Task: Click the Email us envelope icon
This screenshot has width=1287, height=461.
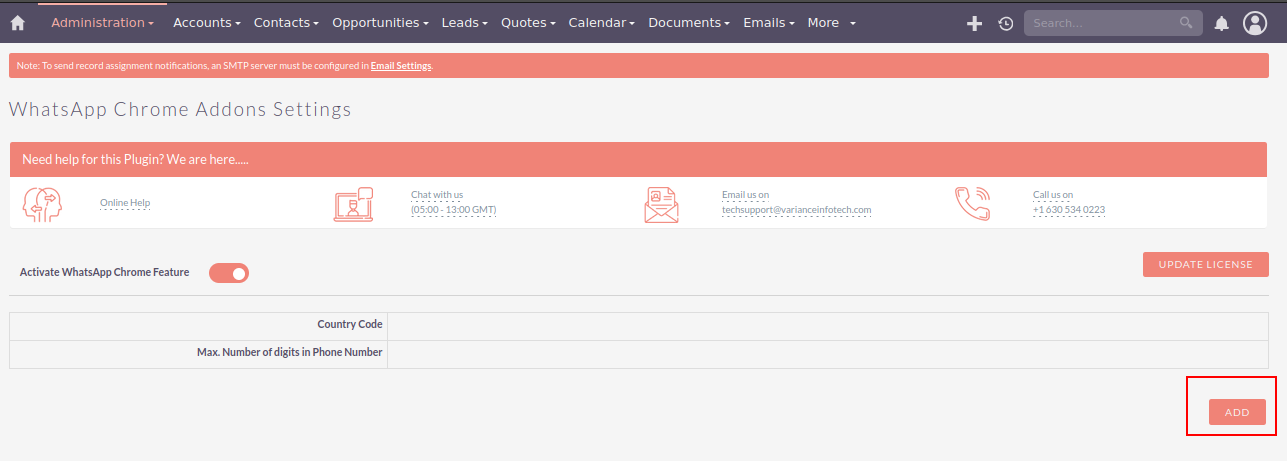Action: point(661,204)
